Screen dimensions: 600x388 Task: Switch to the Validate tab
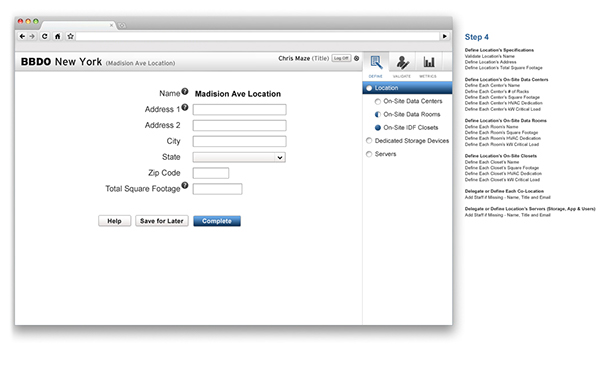[402, 65]
